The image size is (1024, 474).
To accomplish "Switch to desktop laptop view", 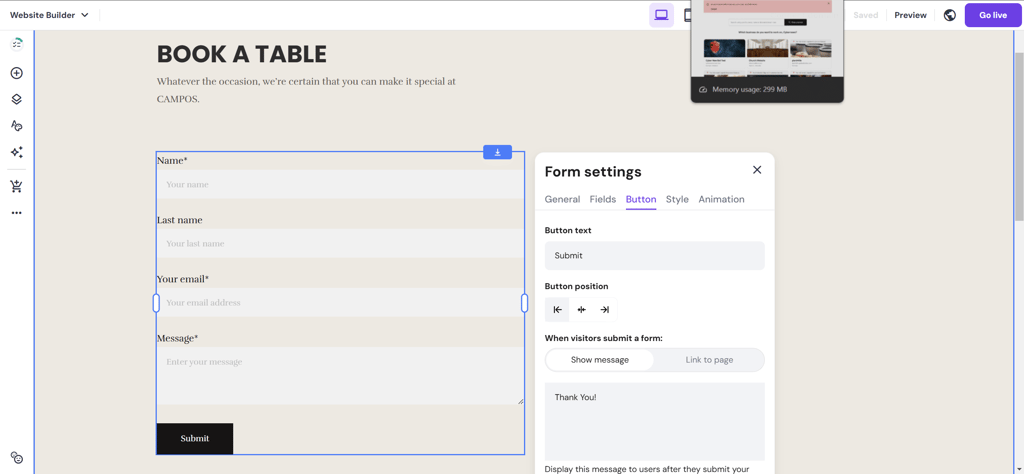I will point(661,15).
